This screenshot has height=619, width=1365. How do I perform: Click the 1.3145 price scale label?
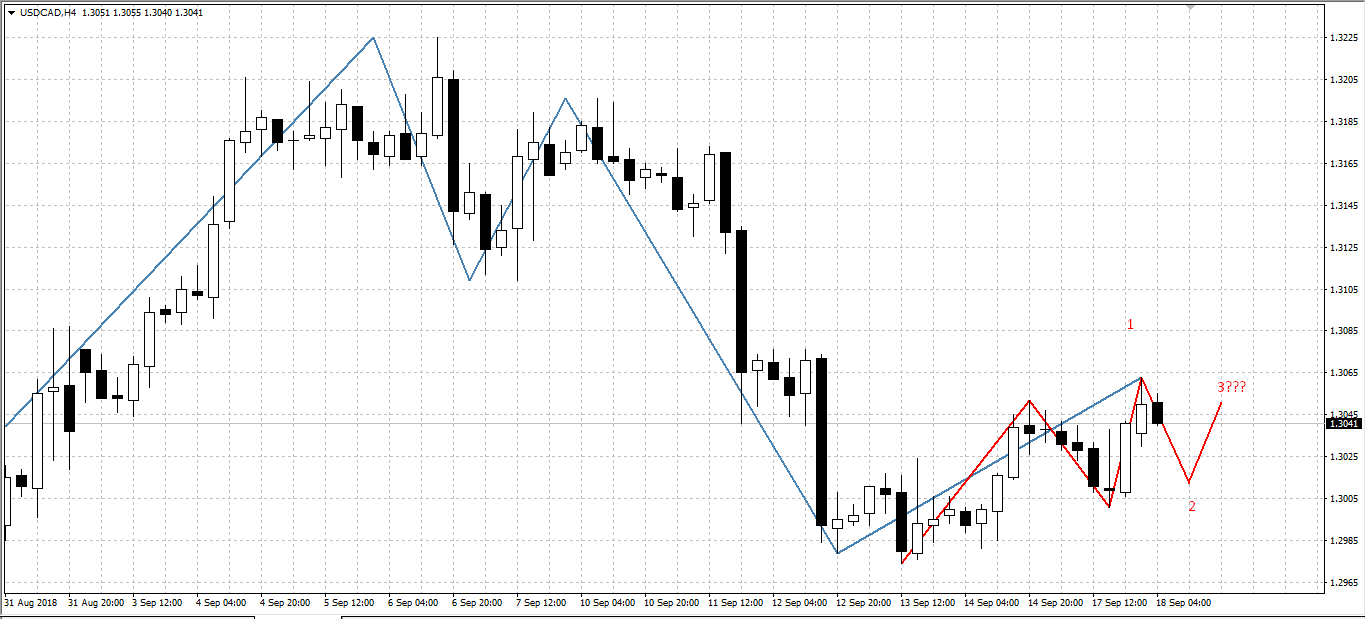(x=1343, y=206)
